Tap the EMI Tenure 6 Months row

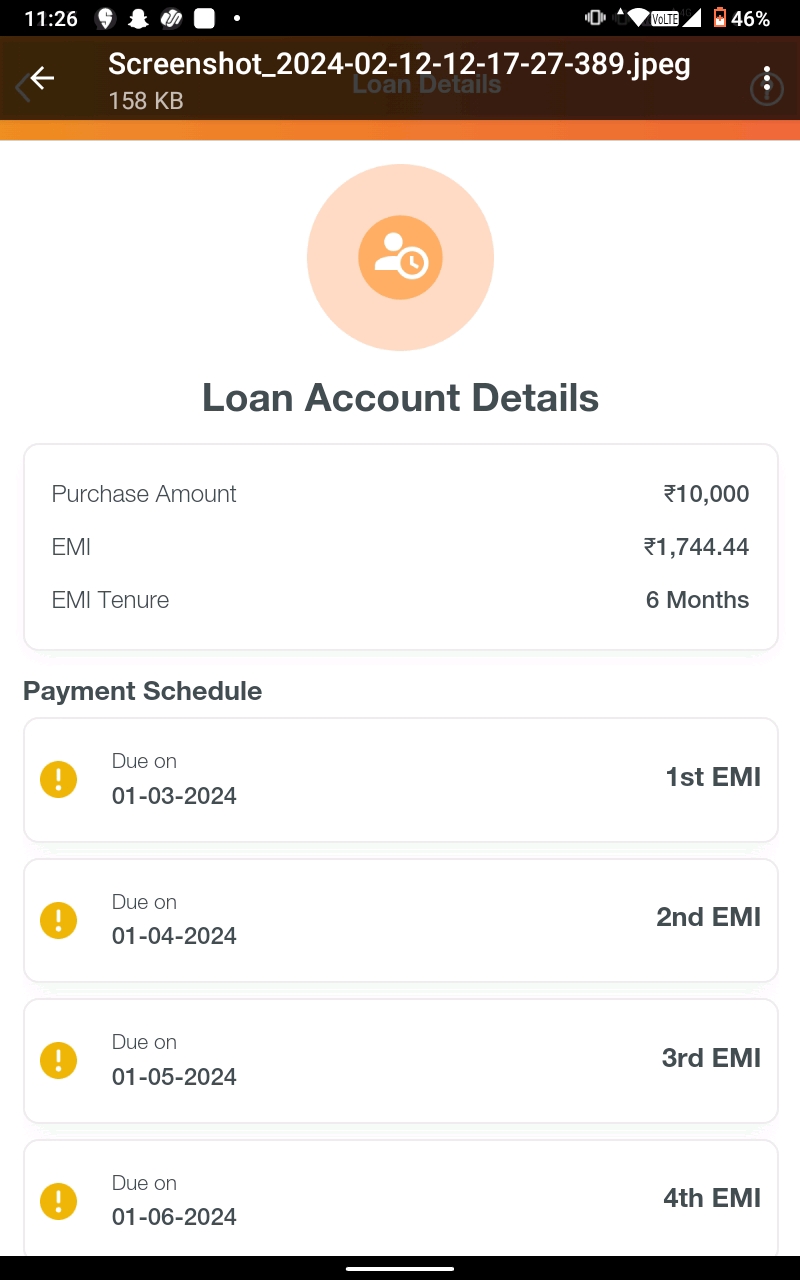click(400, 600)
